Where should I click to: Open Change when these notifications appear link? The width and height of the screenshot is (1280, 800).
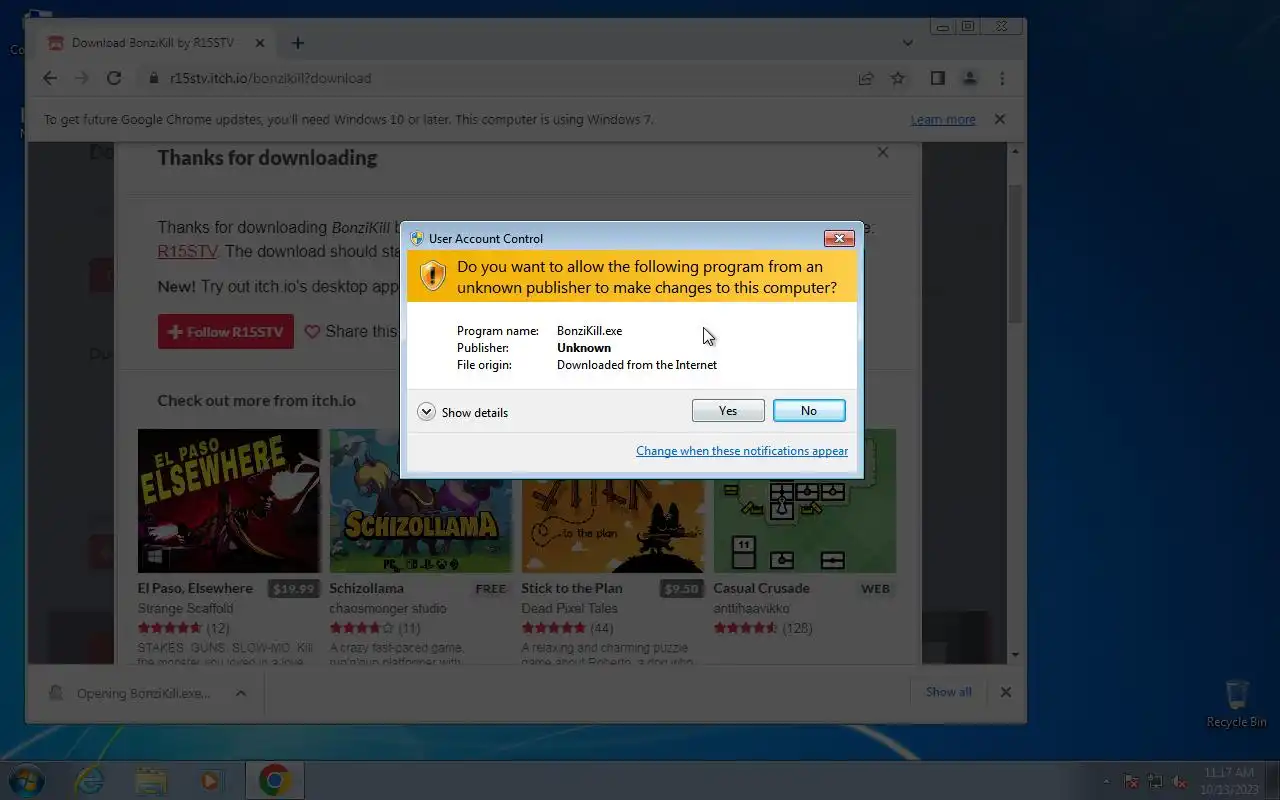pyautogui.click(x=742, y=451)
